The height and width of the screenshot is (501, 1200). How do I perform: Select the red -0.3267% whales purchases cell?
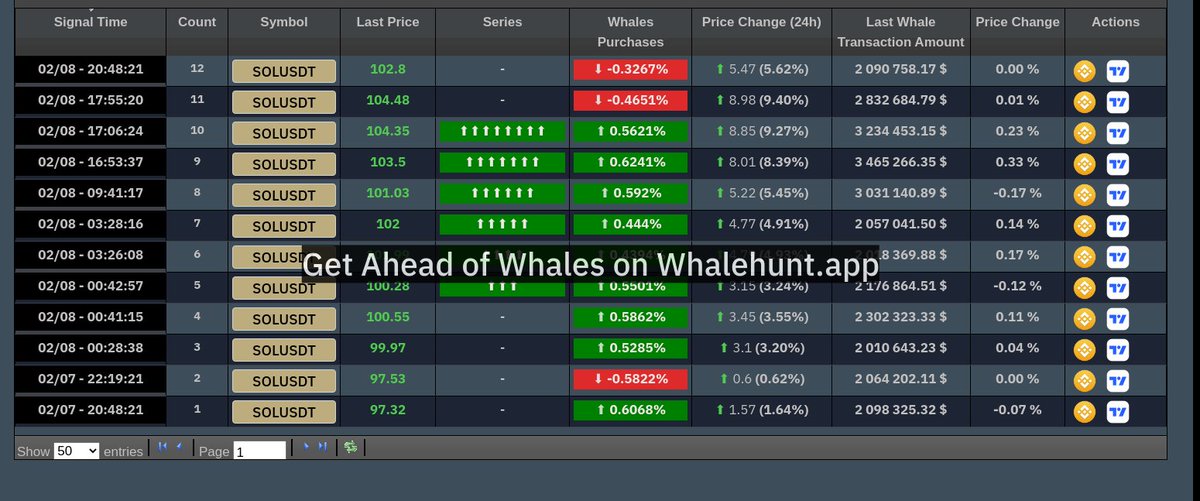631,70
